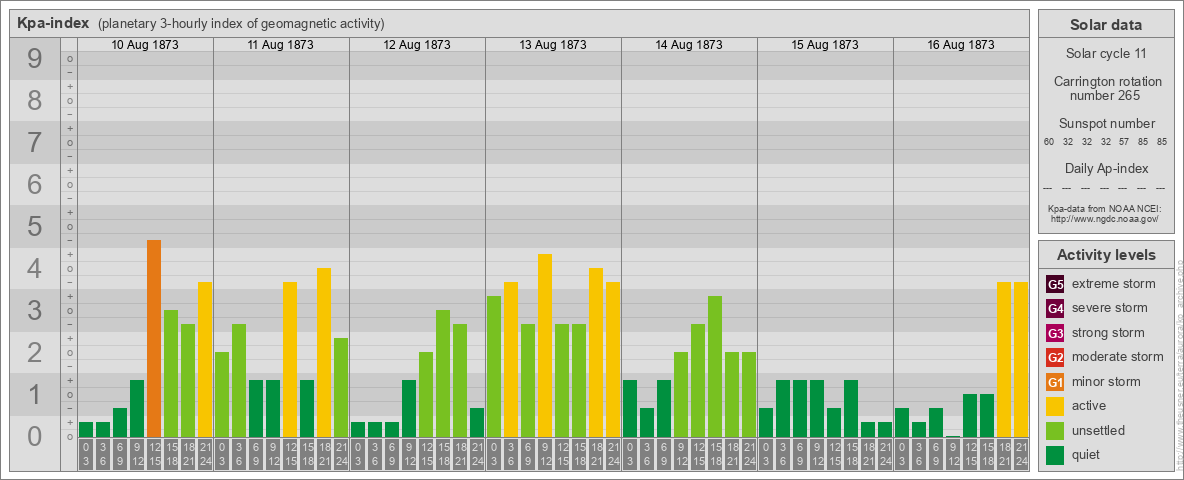This screenshot has width=1184, height=480.
Task: Click Kp scale number 7
Action: 35,143
